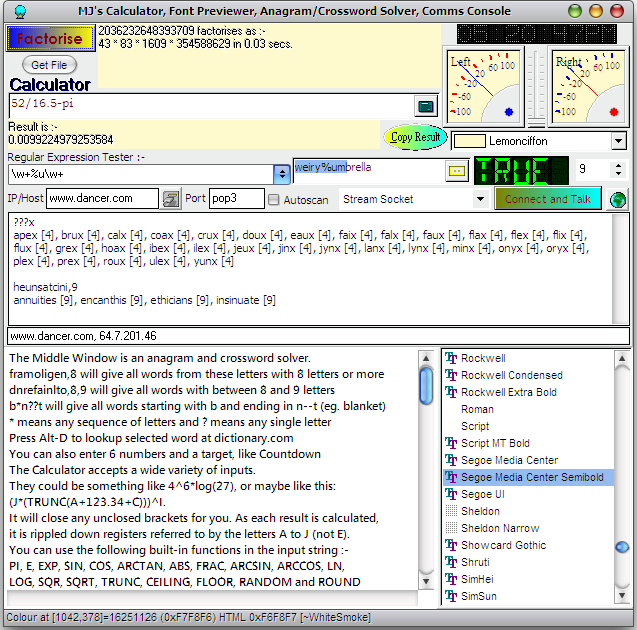Screen dimensions: 637x630
Task: Click the Factorise button
Action: [x=50, y=39]
